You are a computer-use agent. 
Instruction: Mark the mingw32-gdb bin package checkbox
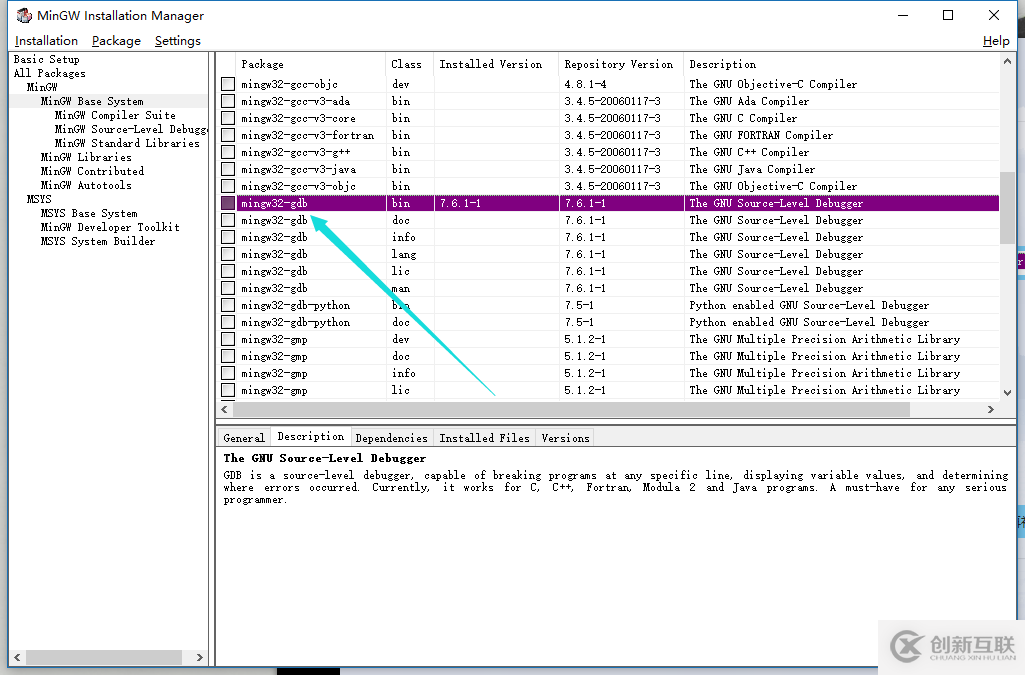point(228,203)
